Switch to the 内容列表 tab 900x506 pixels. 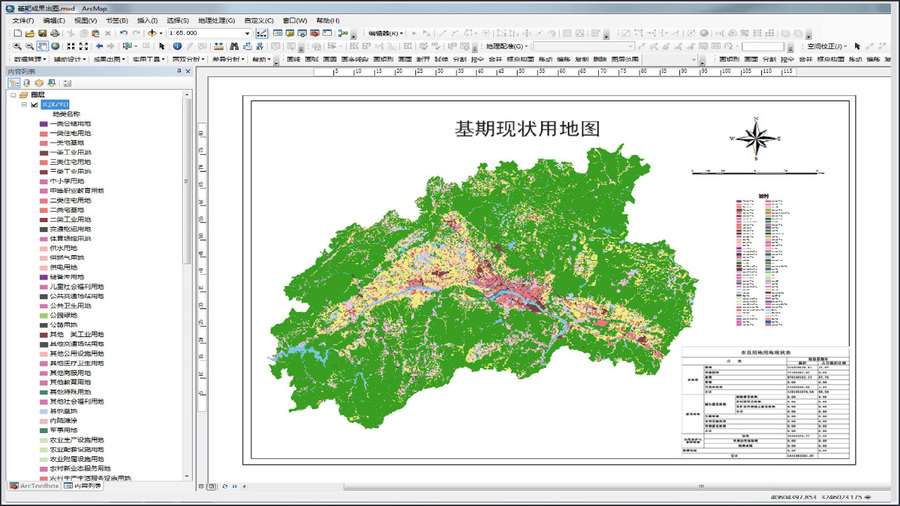pyautogui.click(x=83, y=486)
